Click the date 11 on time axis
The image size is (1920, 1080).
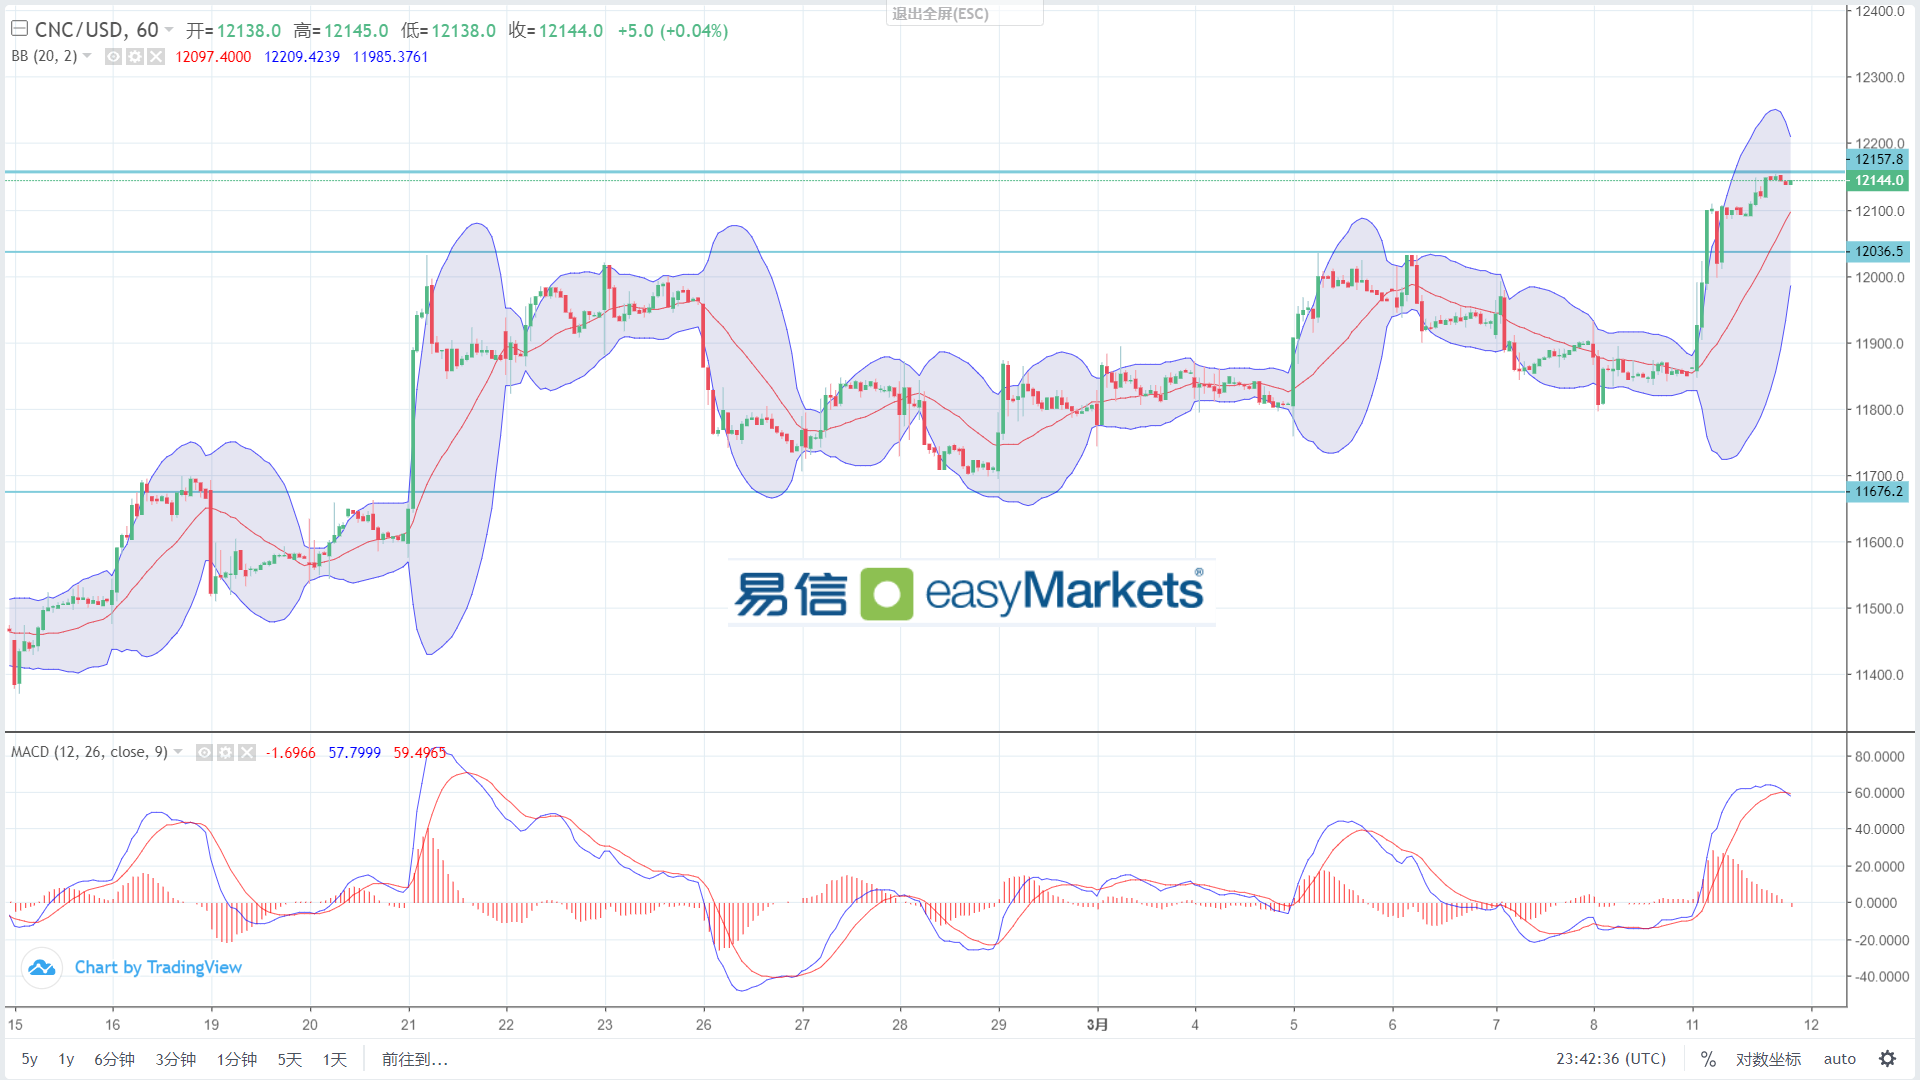[1692, 1024]
